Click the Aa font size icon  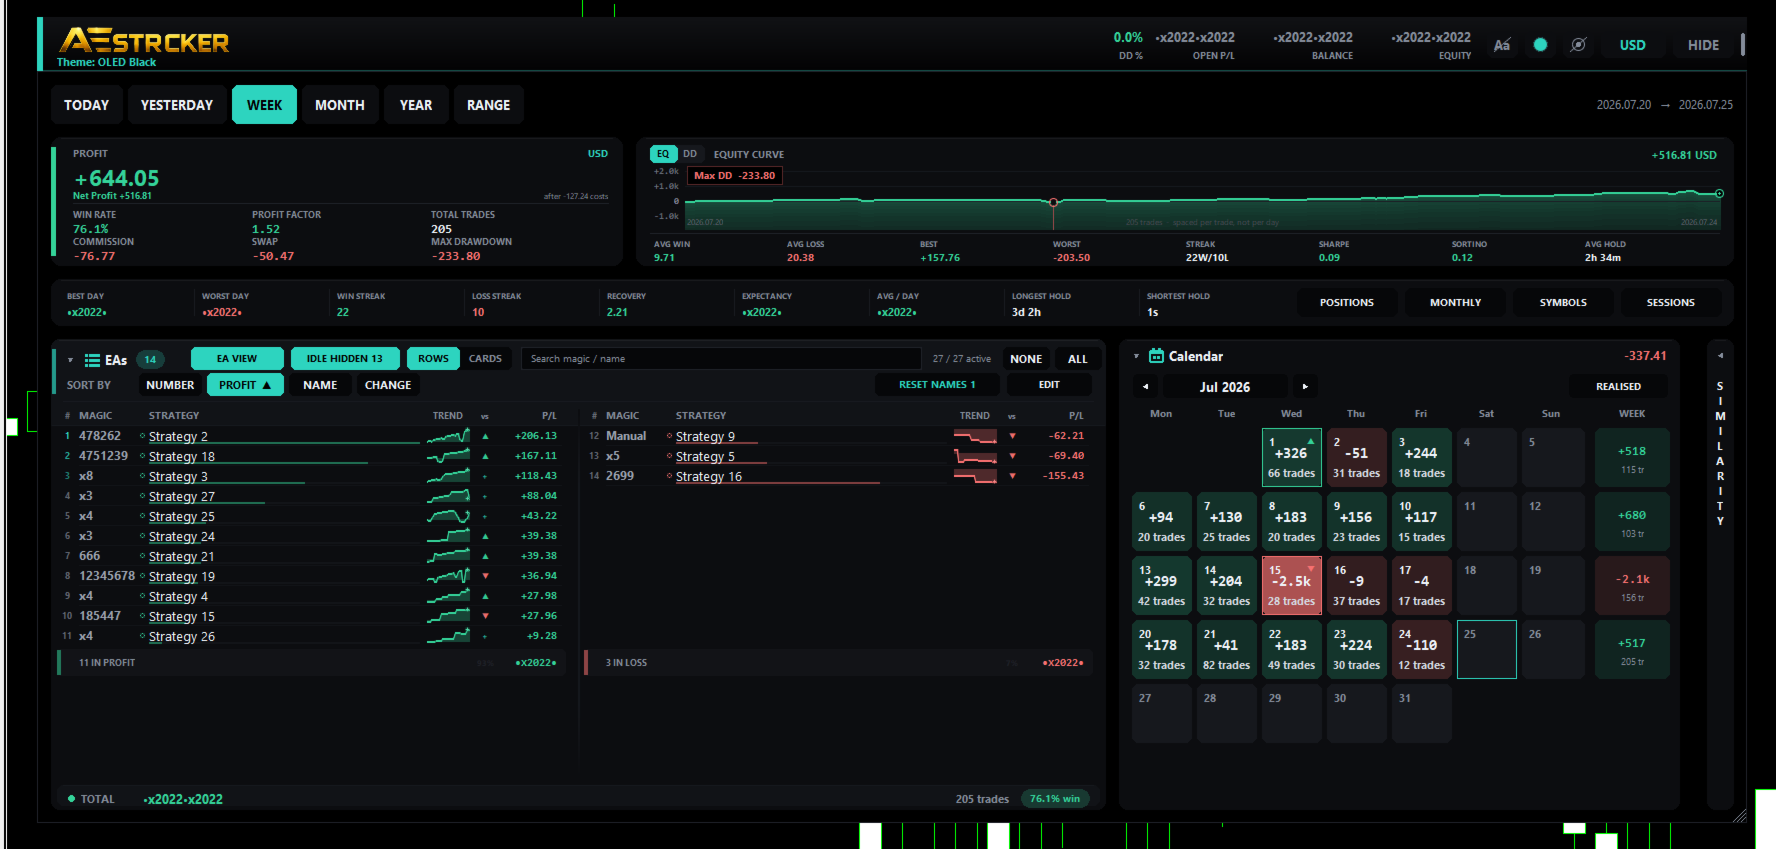tap(1502, 45)
